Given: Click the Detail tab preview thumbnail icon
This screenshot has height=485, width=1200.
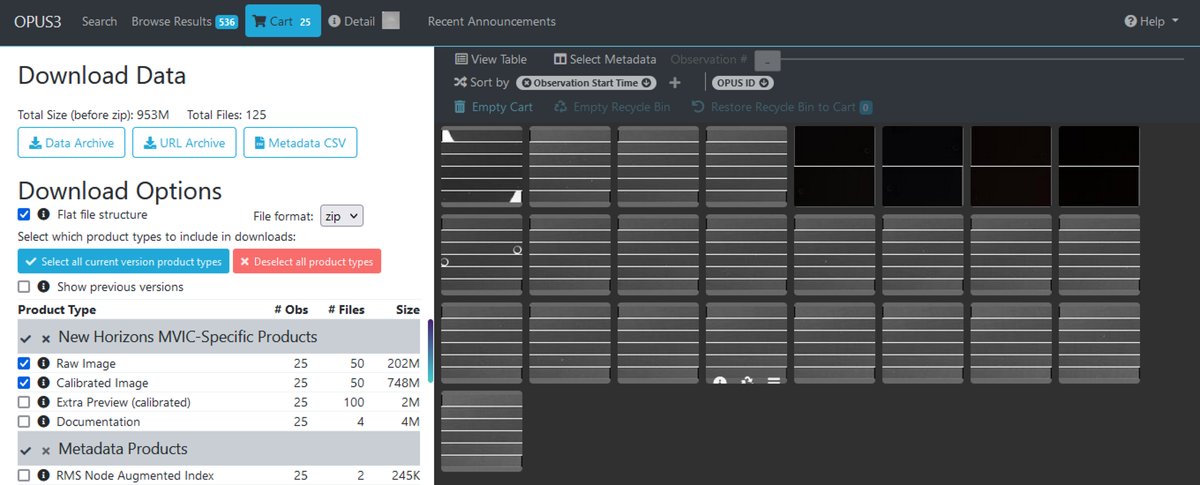Looking at the screenshot, I should tap(391, 20).
